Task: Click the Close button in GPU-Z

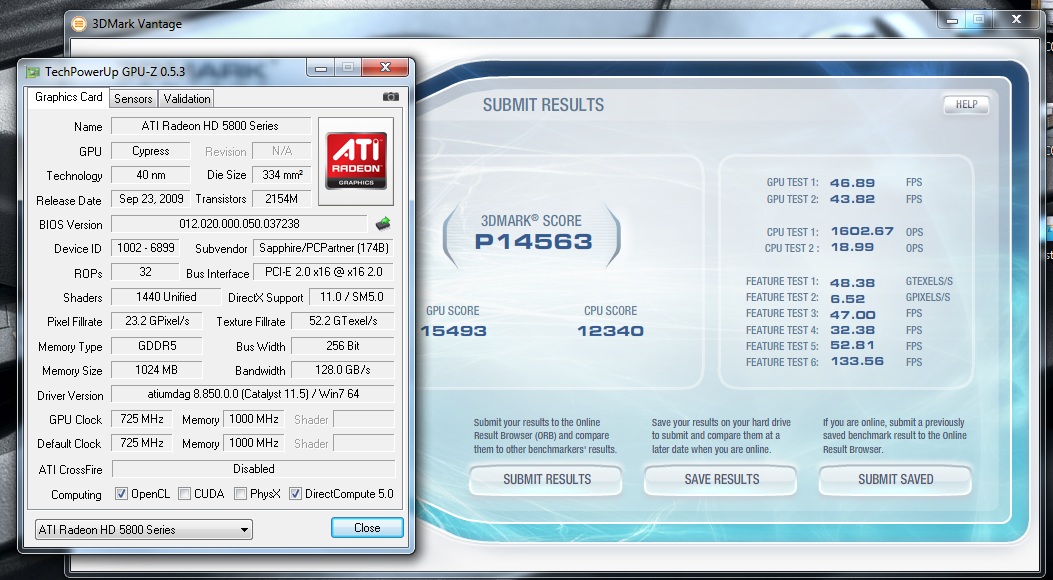Action: 367,528
